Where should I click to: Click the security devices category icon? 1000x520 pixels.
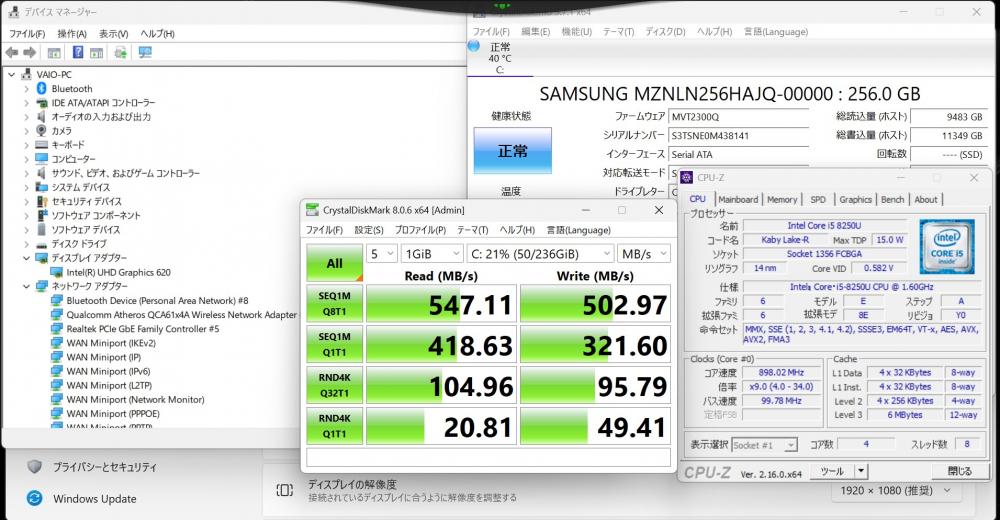[41, 201]
